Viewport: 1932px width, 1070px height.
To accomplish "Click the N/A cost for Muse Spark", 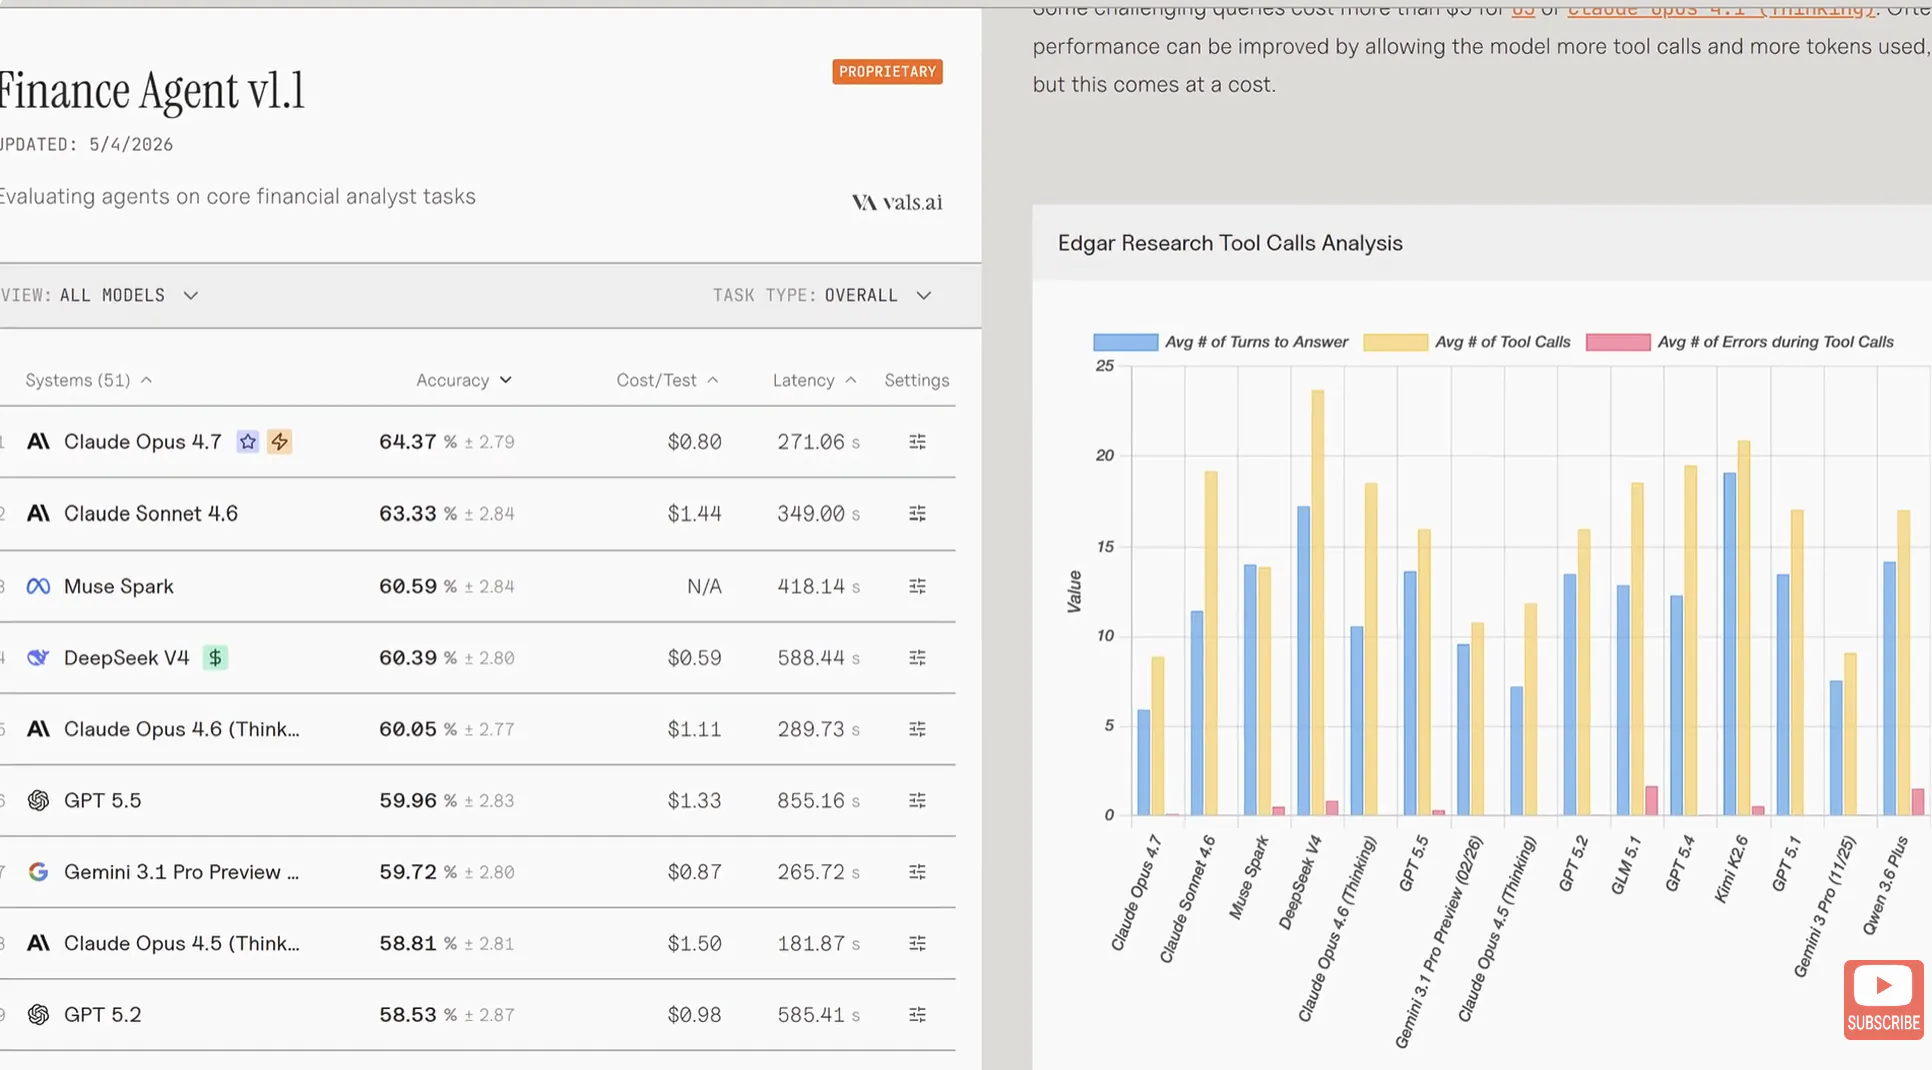I will [x=704, y=587].
